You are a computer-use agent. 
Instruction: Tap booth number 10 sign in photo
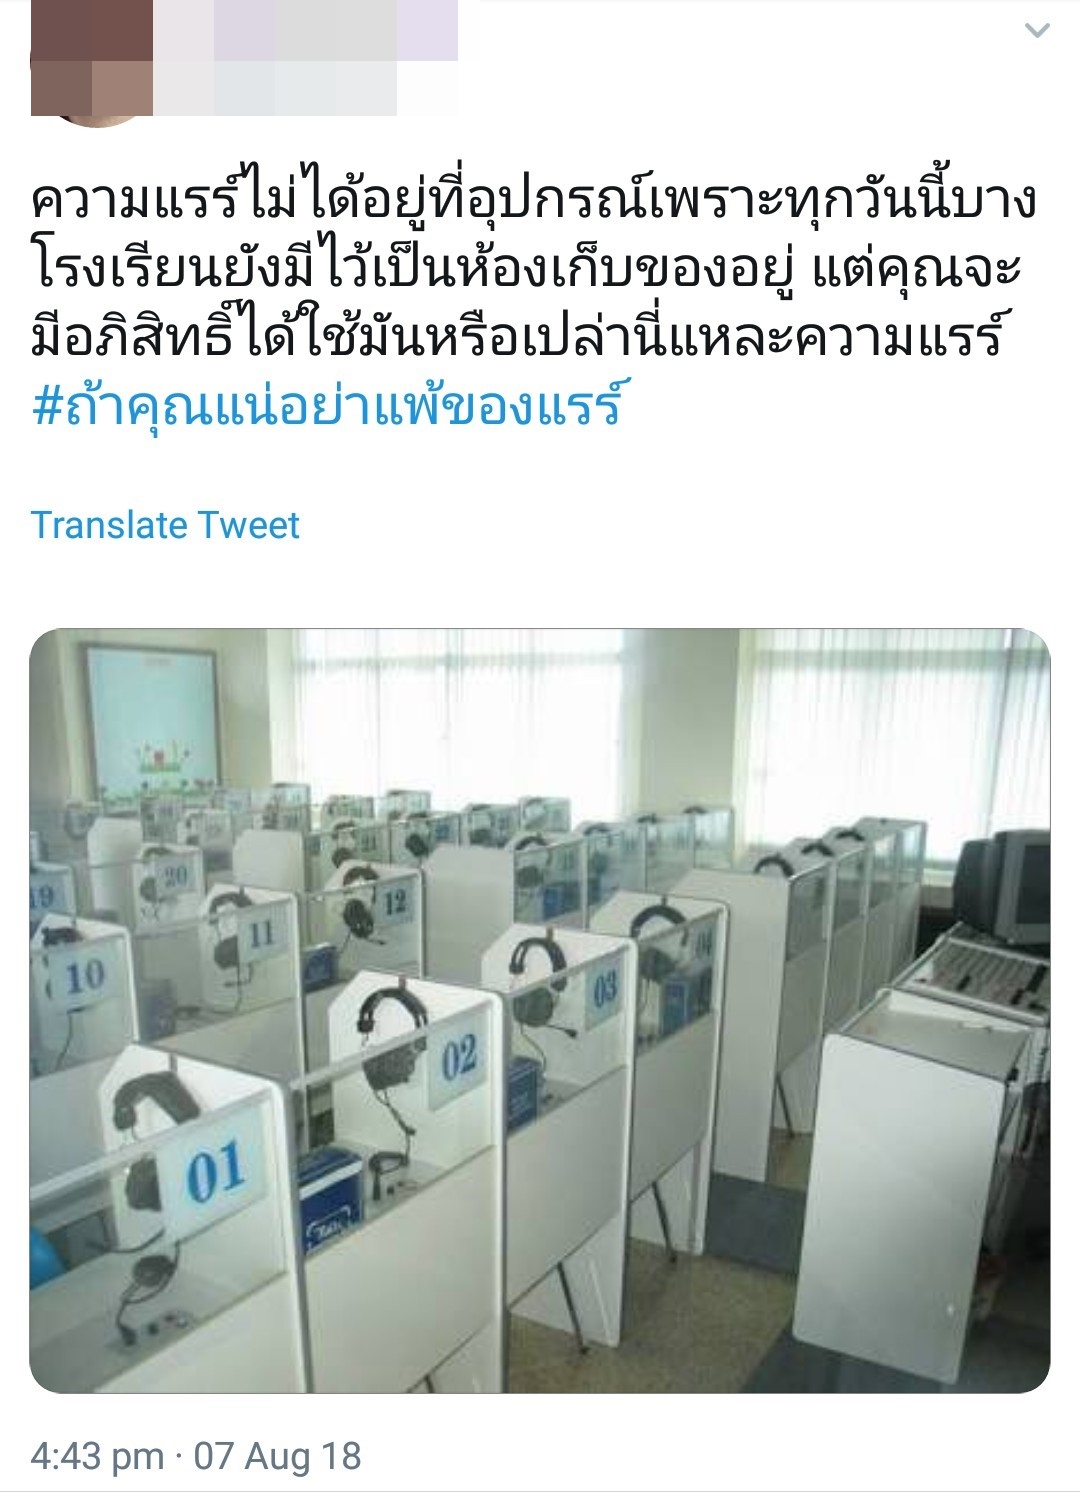click(x=84, y=976)
